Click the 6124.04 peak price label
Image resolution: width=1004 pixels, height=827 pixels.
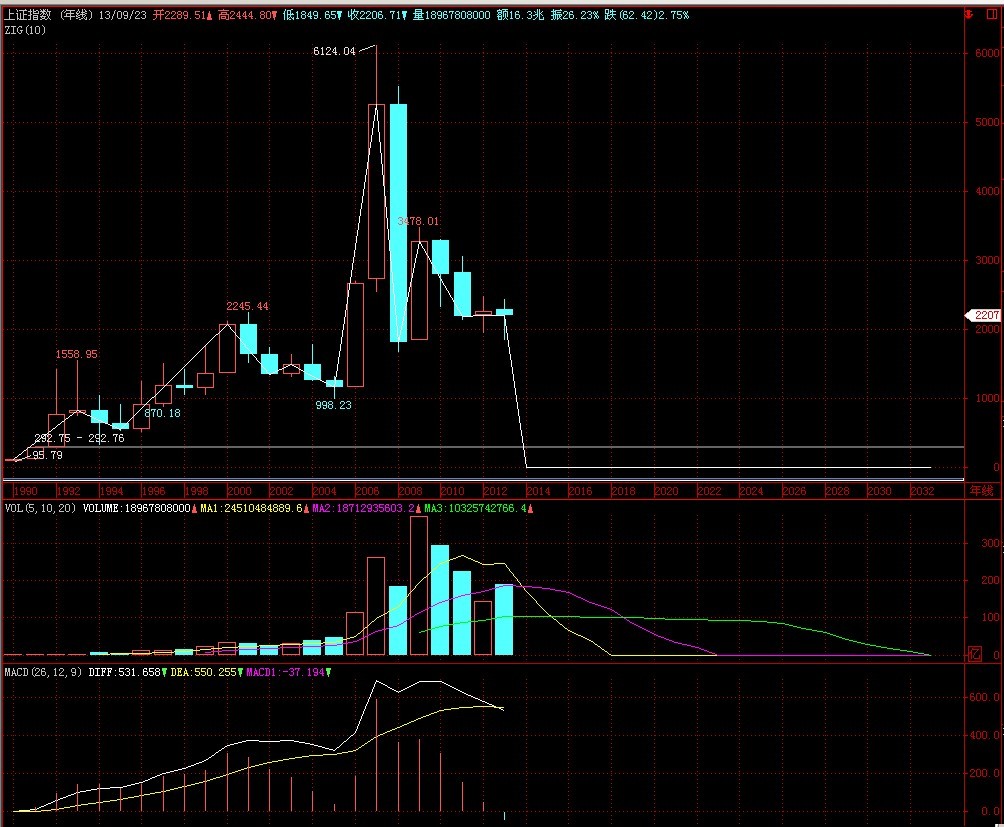point(334,51)
